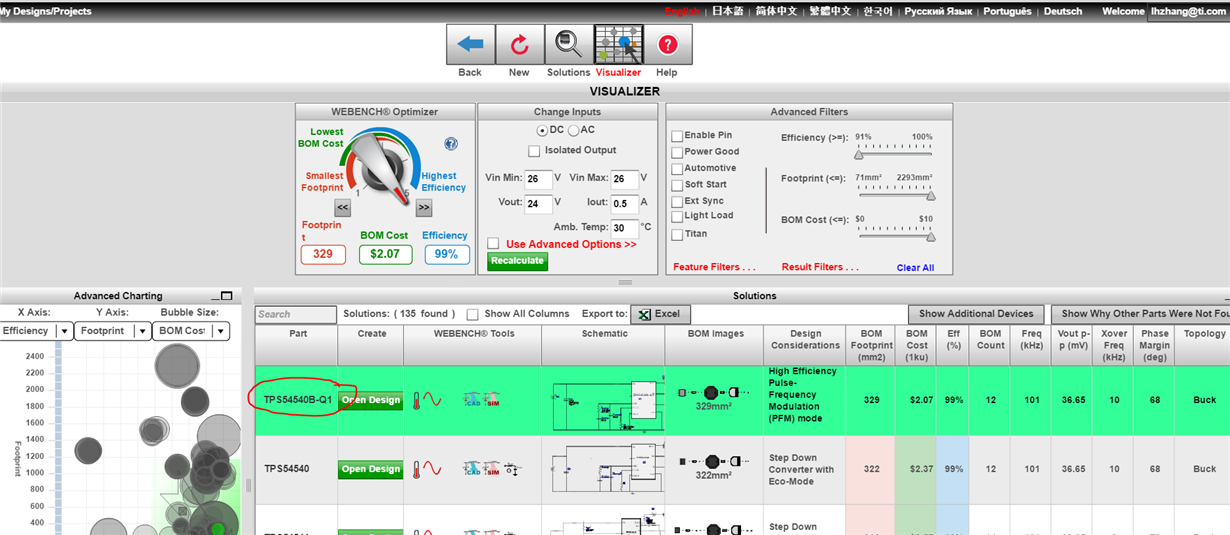Click the solutions Search field
Viewport: 1230px width, 535px height.
point(296,314)
